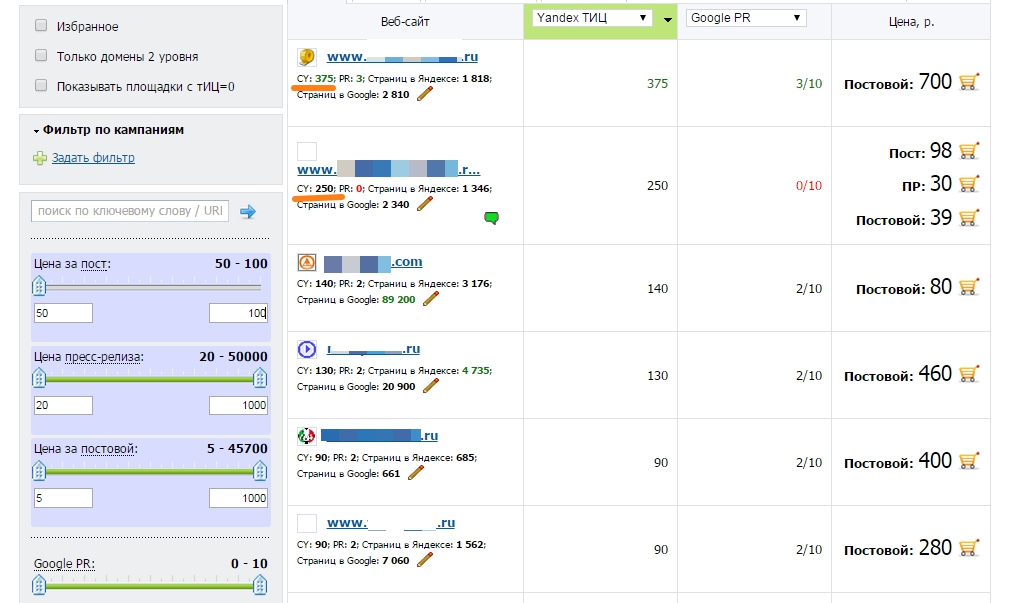Screen dimensions: 1013x603
Task: Add ПР 30 to cart
Action: point(968,184)
